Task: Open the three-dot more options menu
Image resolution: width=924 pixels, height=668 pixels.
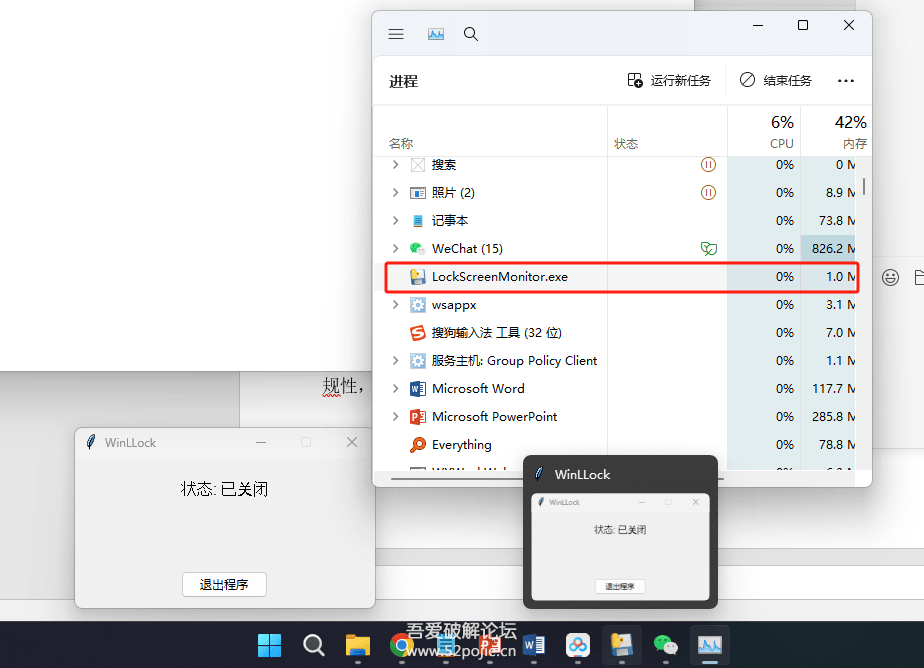Action: pos(846,81)
